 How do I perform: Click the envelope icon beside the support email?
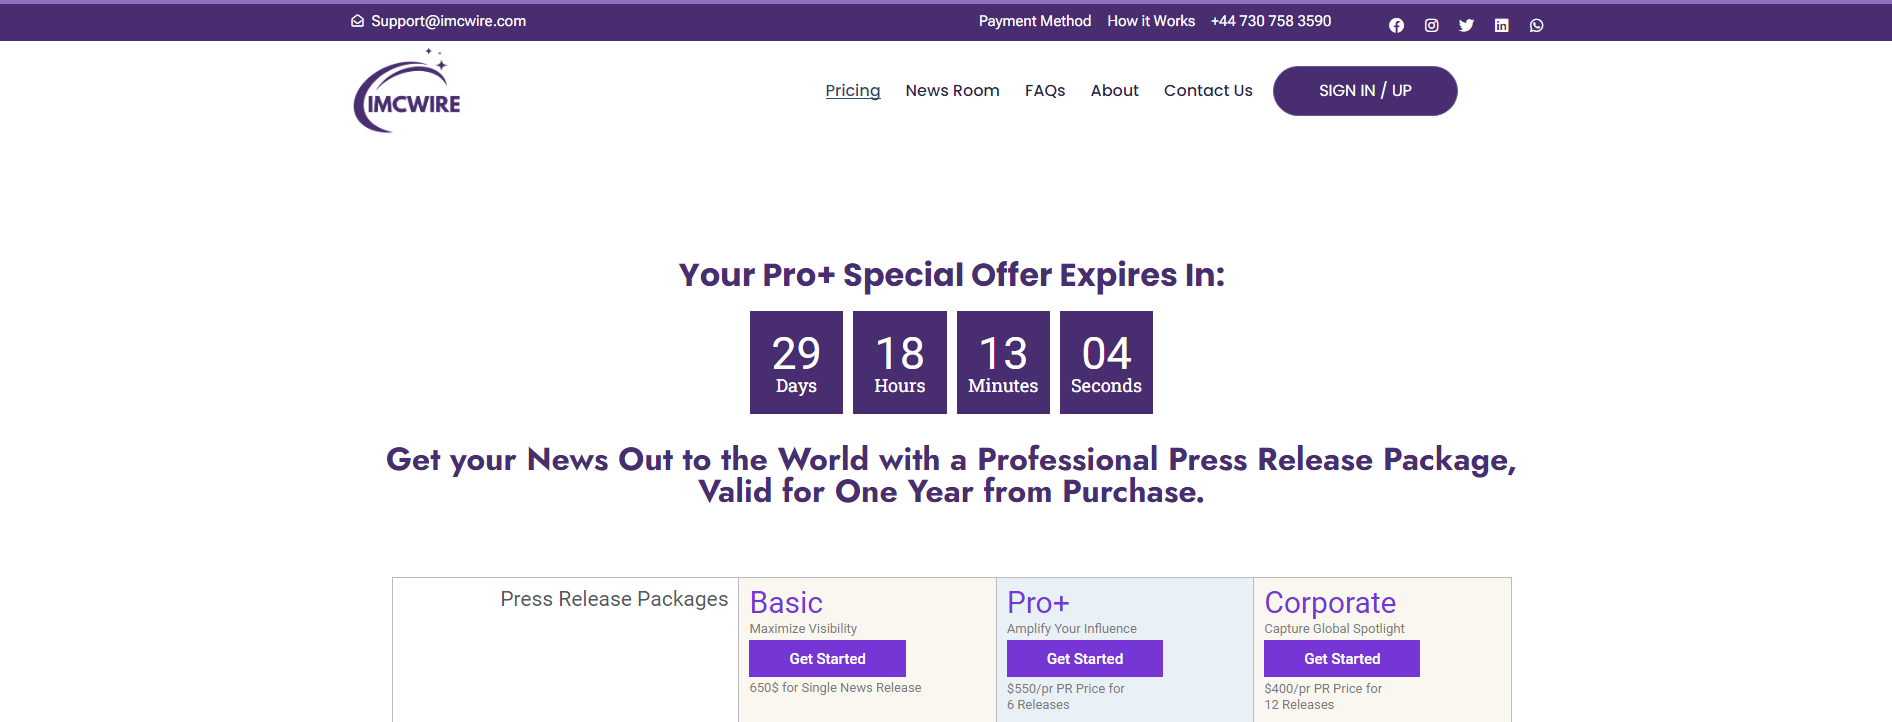coord(357,21)
